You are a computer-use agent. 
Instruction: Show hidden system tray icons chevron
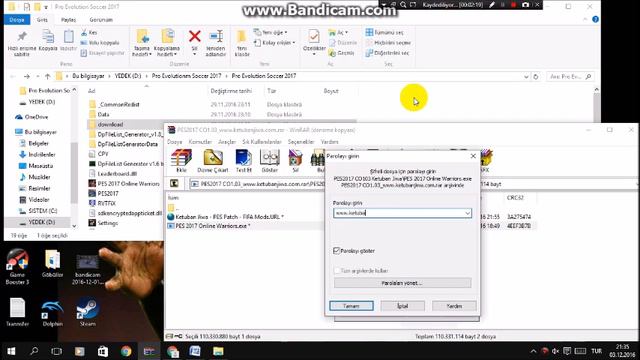pos(533,351)
